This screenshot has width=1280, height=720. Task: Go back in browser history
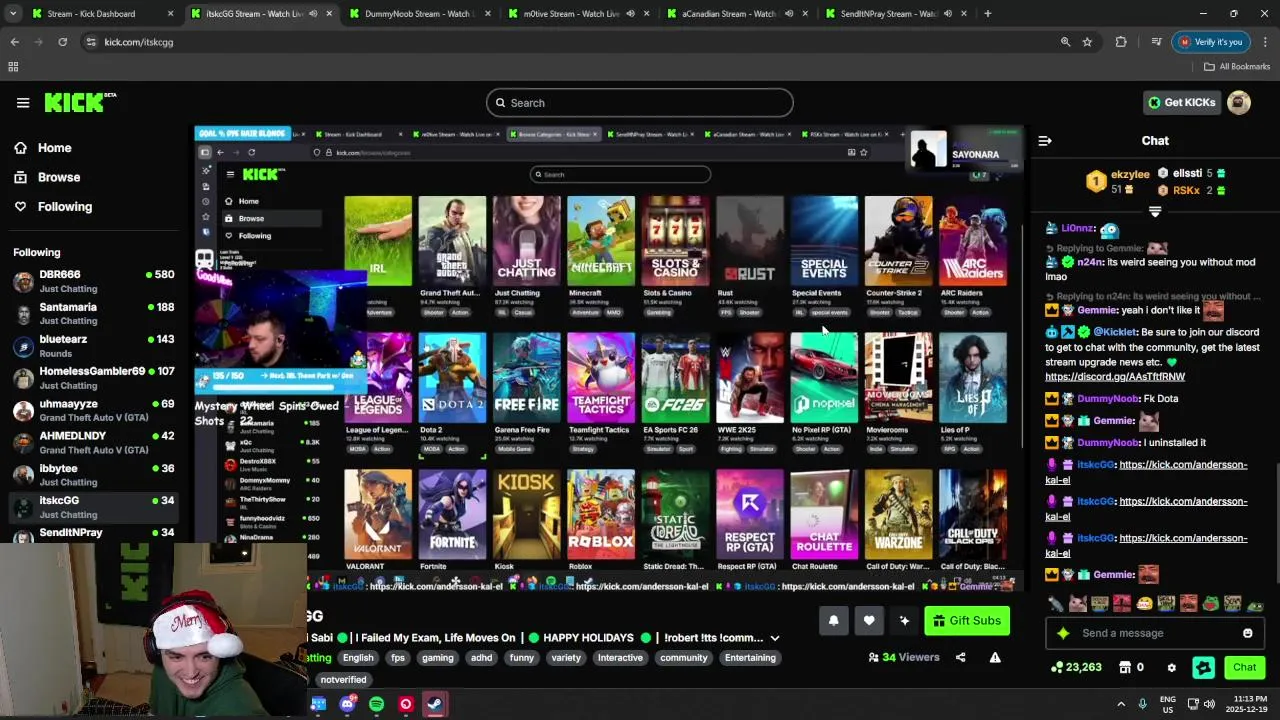[x=15, y=42]
